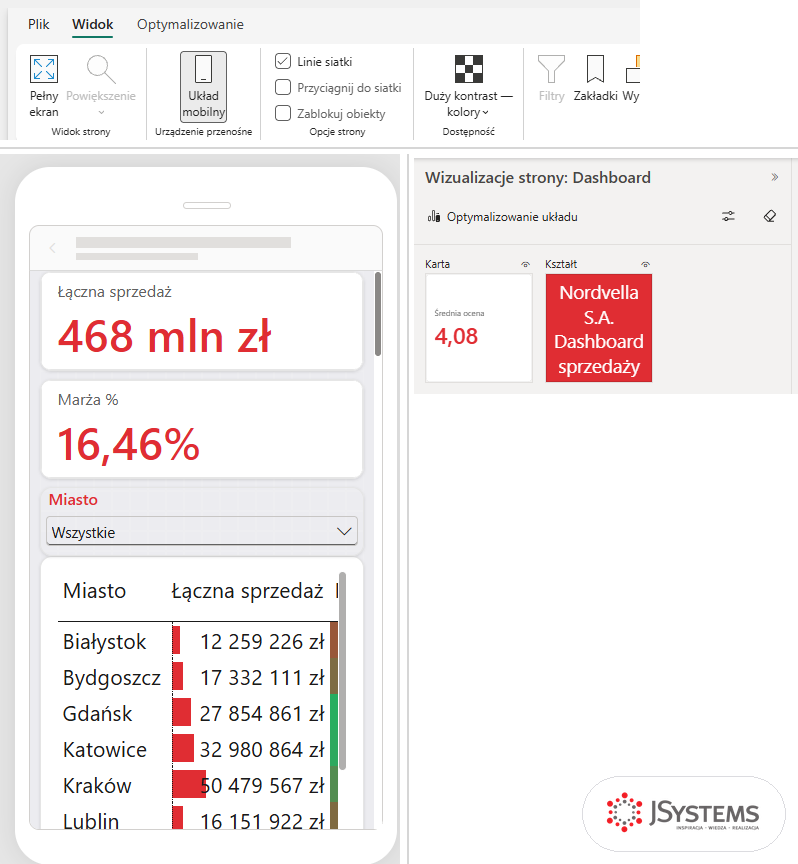Collapse the Wizualizacje strony pane
Viewport: 798px width, 864px height.
[x=774, y=177]
